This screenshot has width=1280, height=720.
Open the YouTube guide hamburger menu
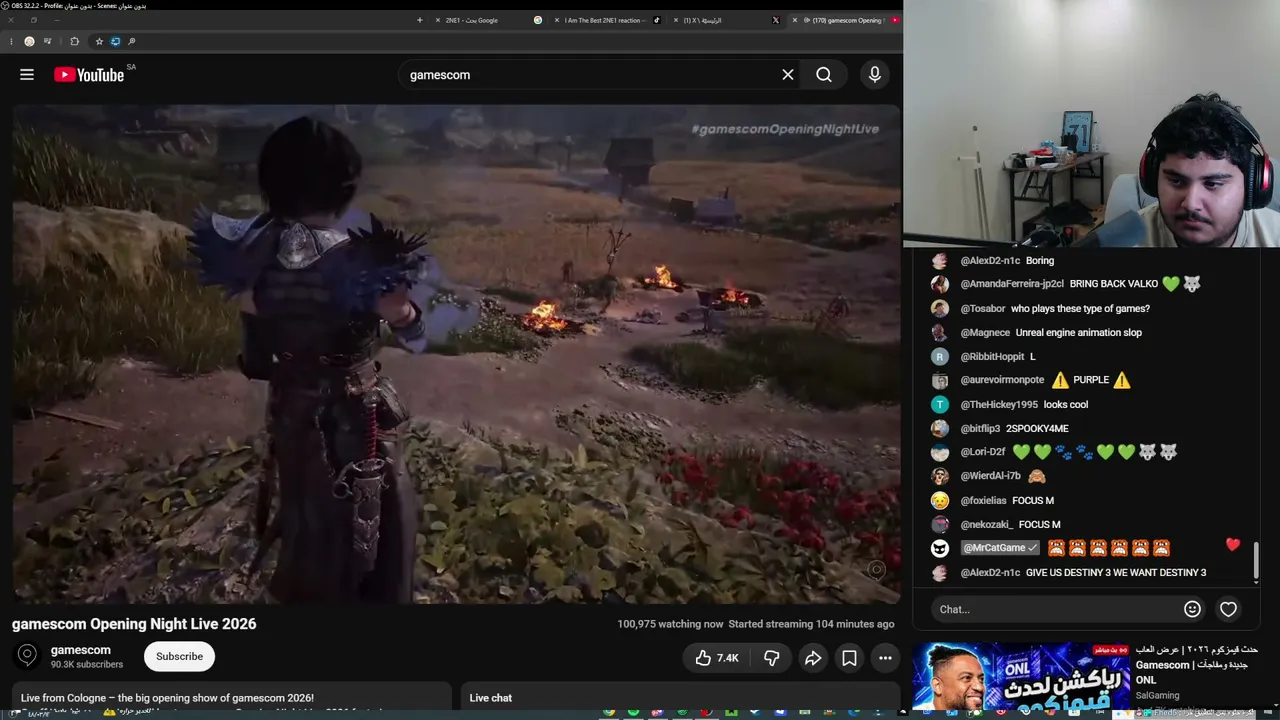[x=27, y=75]
